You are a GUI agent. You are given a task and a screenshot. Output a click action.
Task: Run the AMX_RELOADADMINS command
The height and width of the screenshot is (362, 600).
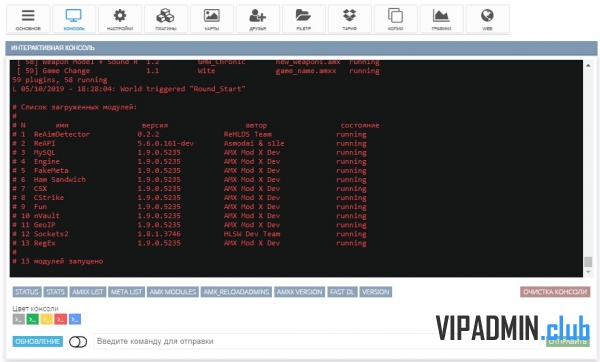(x=236, y=292)
